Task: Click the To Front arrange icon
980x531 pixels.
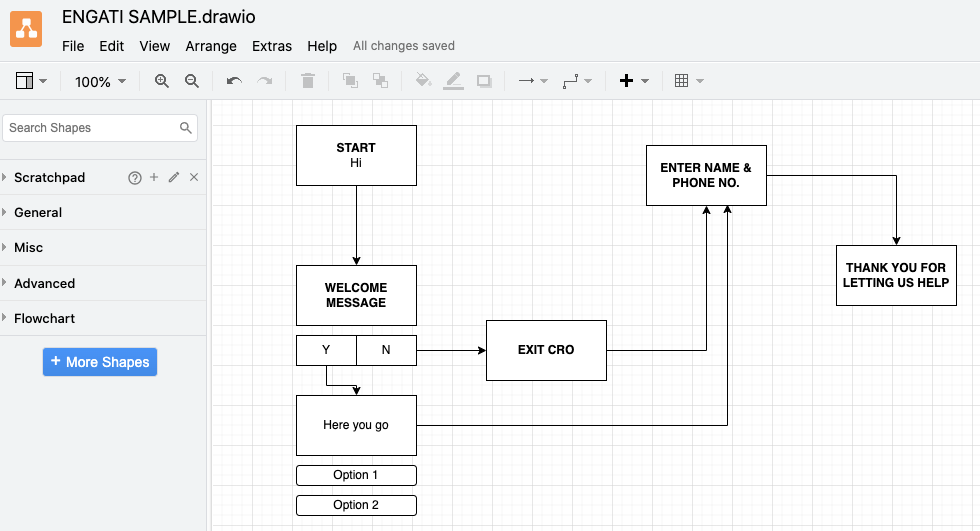Action: point(350,81)
